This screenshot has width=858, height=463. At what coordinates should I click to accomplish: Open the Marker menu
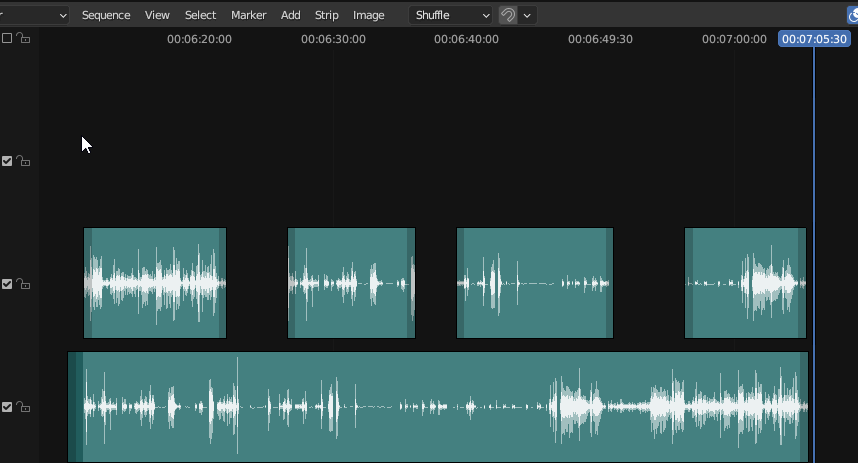coord(248,15)
